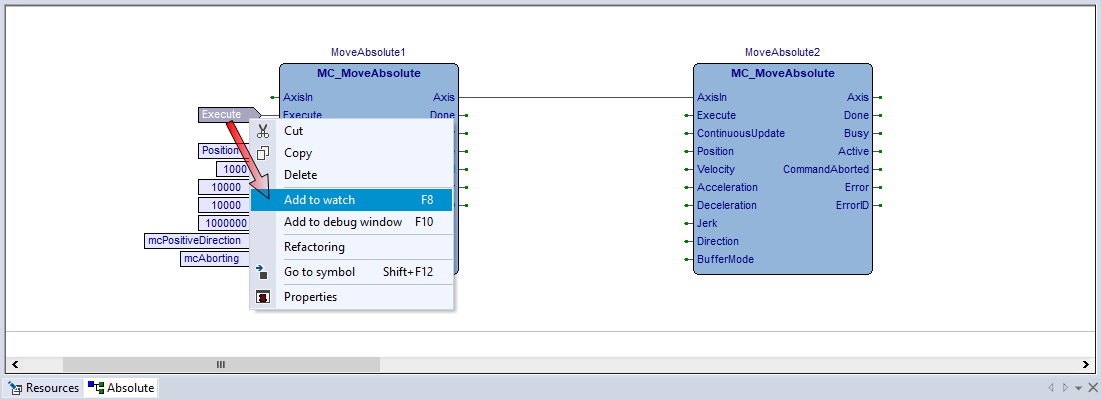The image size is (1101, 400).
Task: Click the Go to symbol icon
Action: [x=263, y=272]
